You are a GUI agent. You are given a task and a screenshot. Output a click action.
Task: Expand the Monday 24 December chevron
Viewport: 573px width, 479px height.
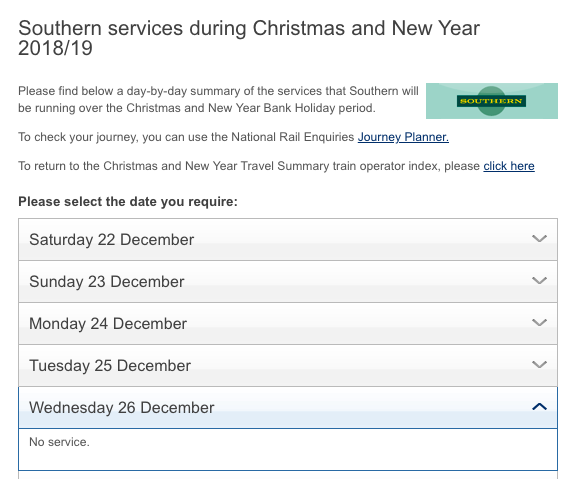tap(539, 323)
